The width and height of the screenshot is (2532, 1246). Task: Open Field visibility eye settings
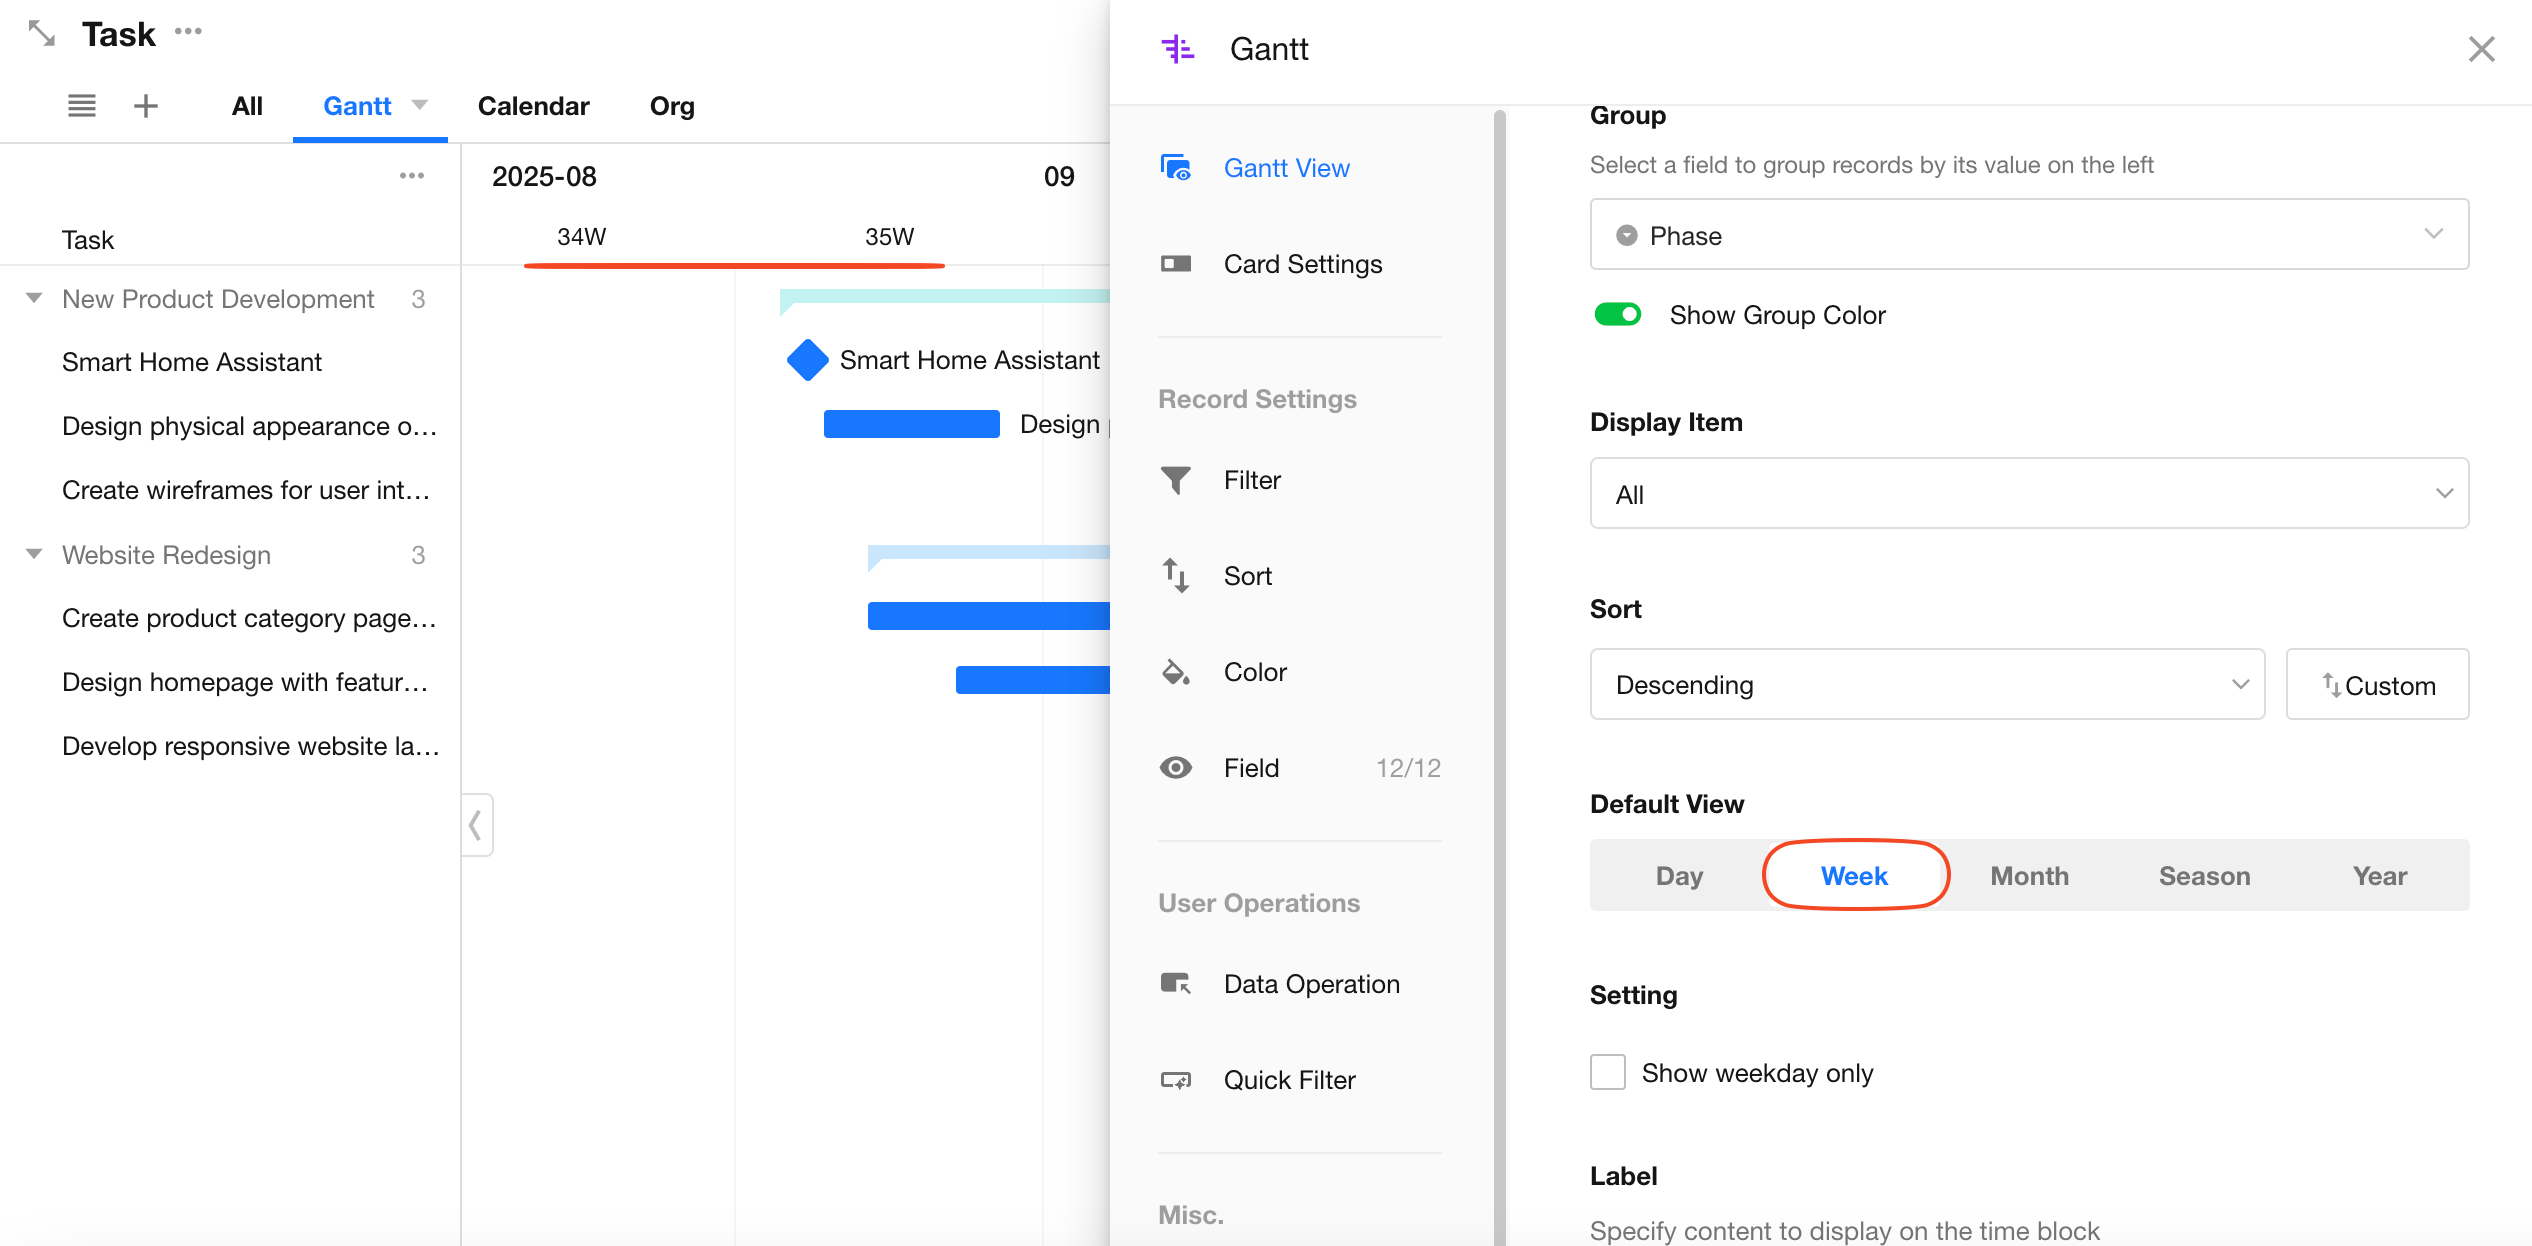click(x=1176, y=768)
